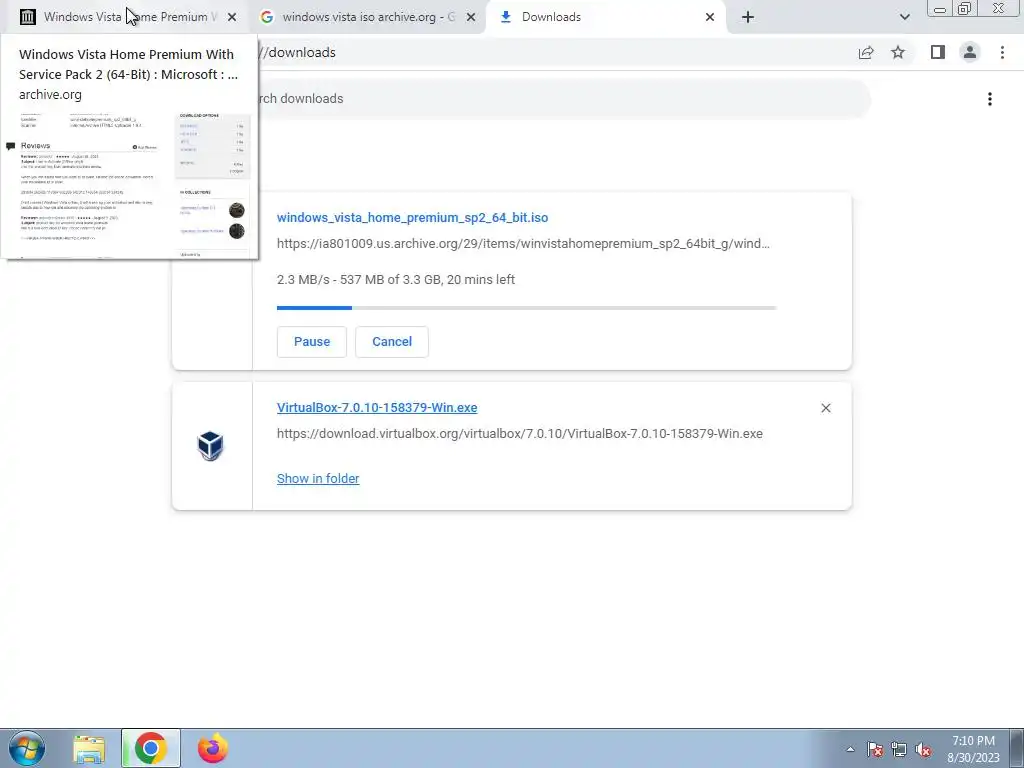Launch Firefox from the taskbar
Screen dimensions: 1024x768
click(212, 748)
